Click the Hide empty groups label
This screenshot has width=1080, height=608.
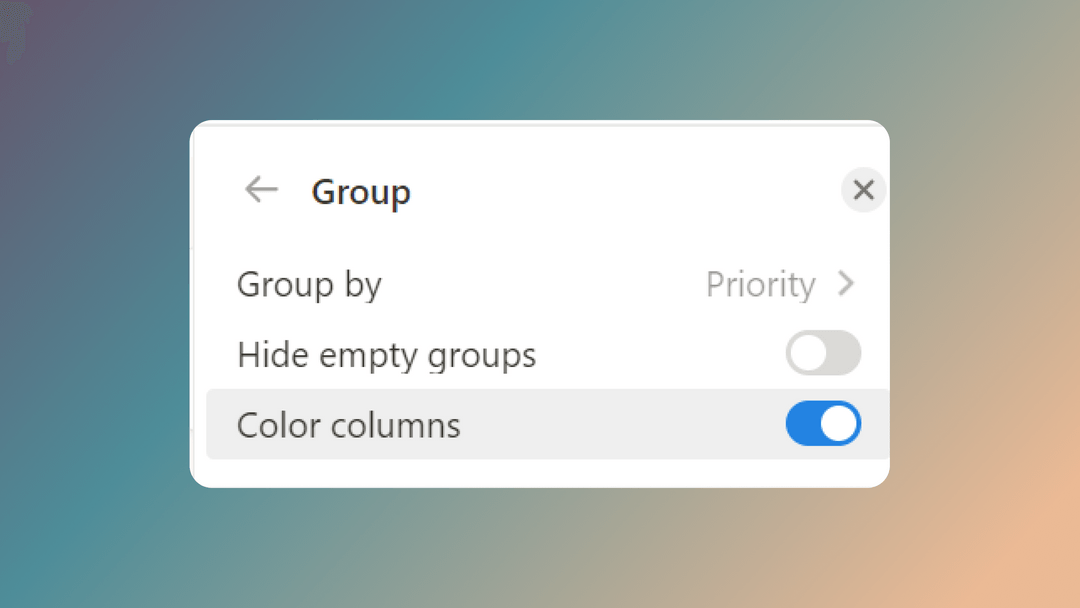click(x=386, y=354)
